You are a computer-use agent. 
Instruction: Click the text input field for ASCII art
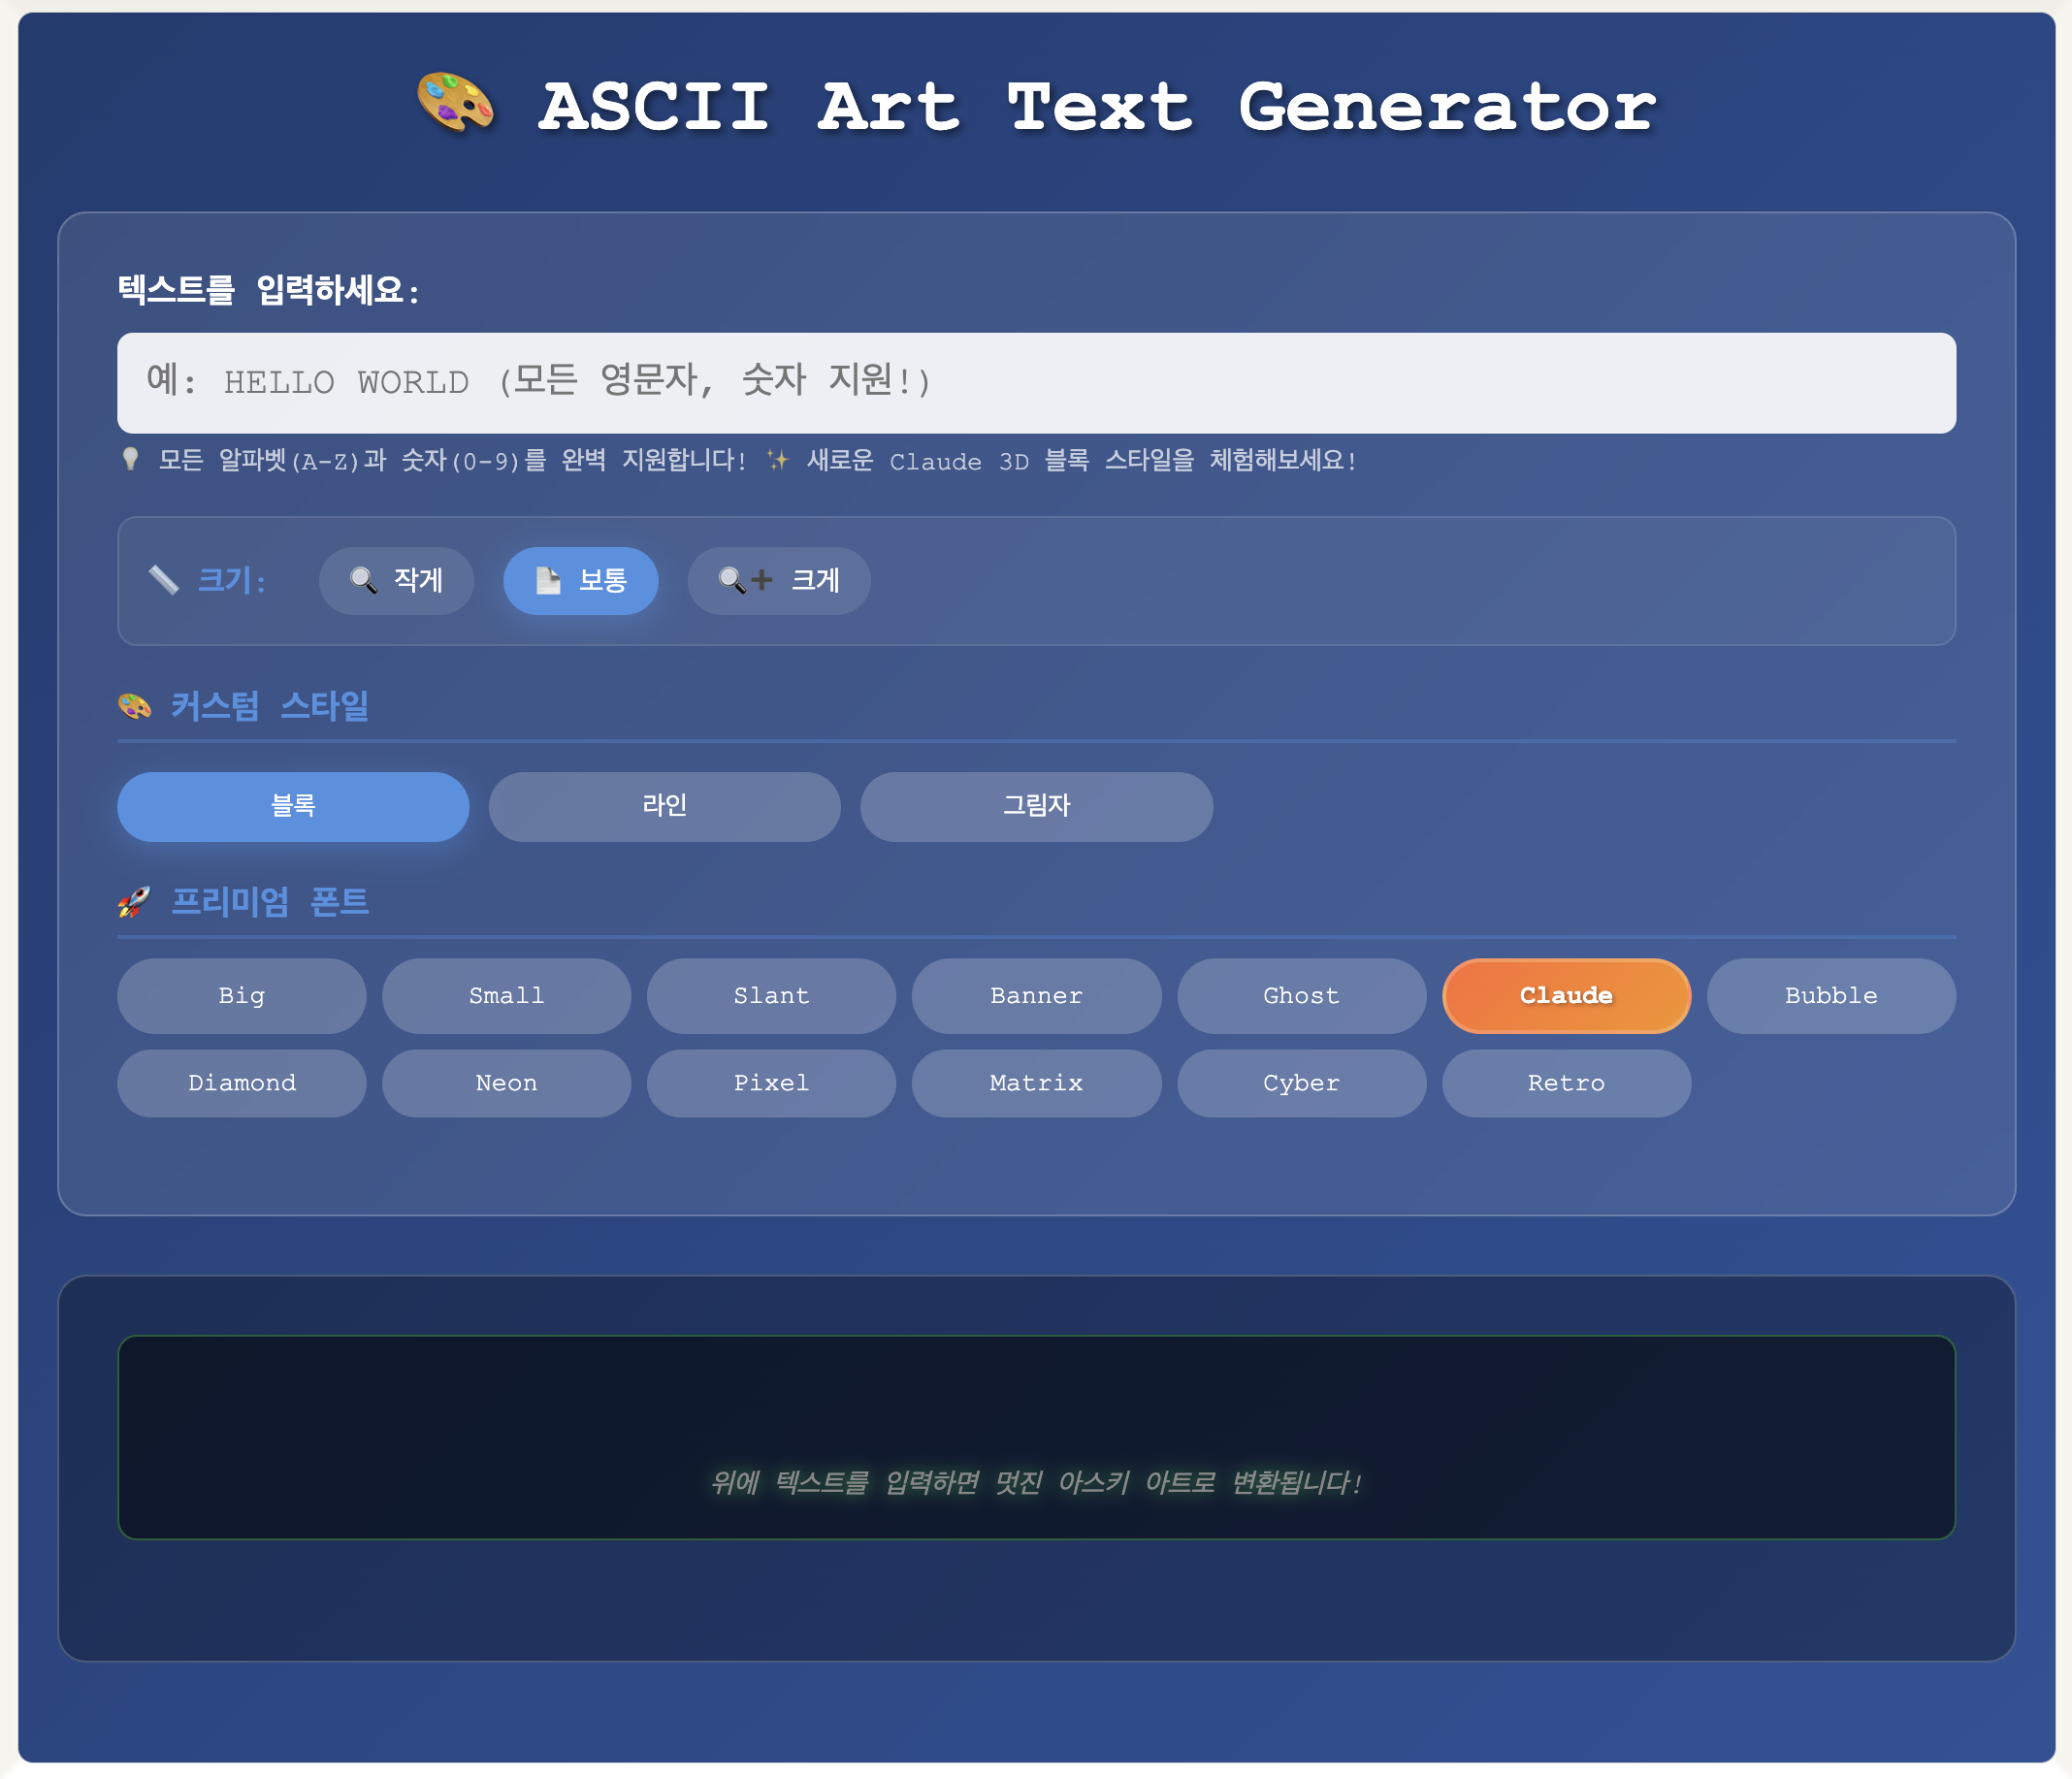(x=1036, y=382)
